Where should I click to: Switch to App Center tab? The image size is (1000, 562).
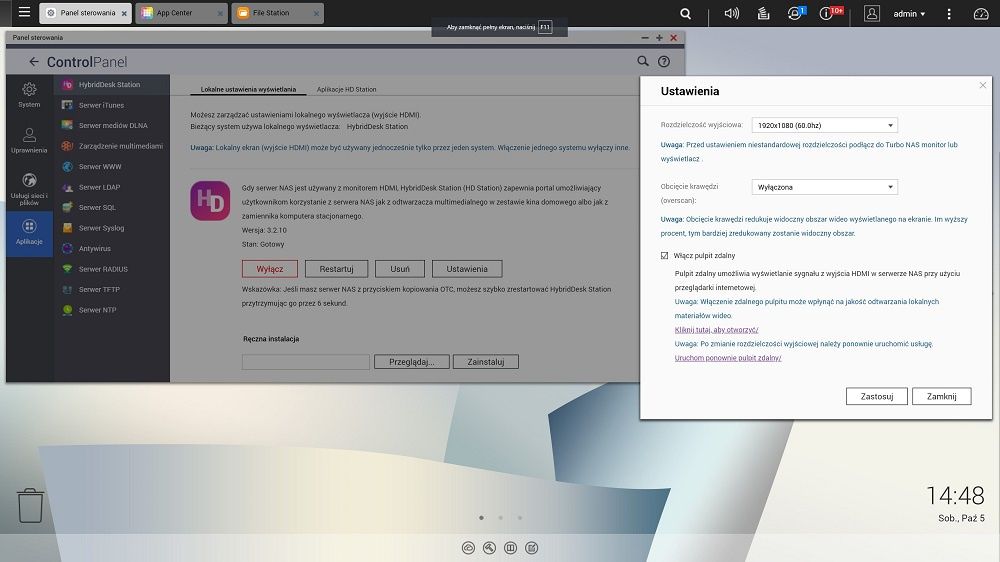181,13
